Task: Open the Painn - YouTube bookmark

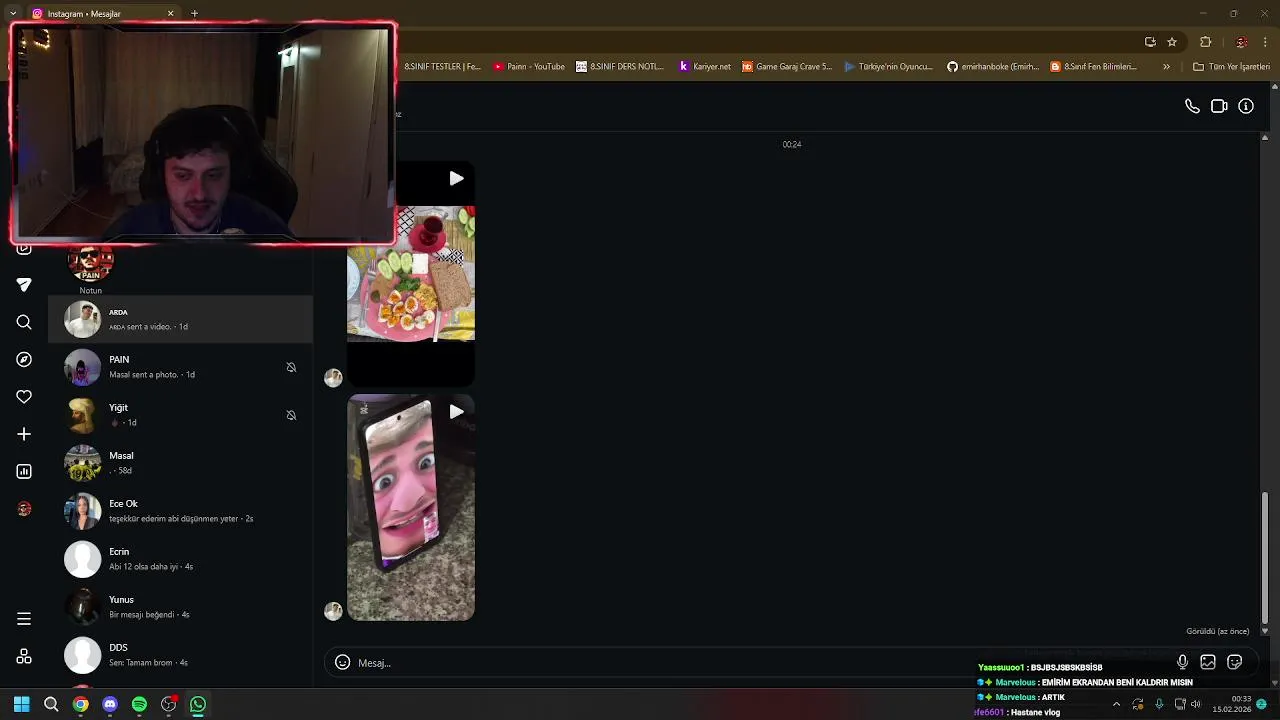Action: (x=529, y=66)
